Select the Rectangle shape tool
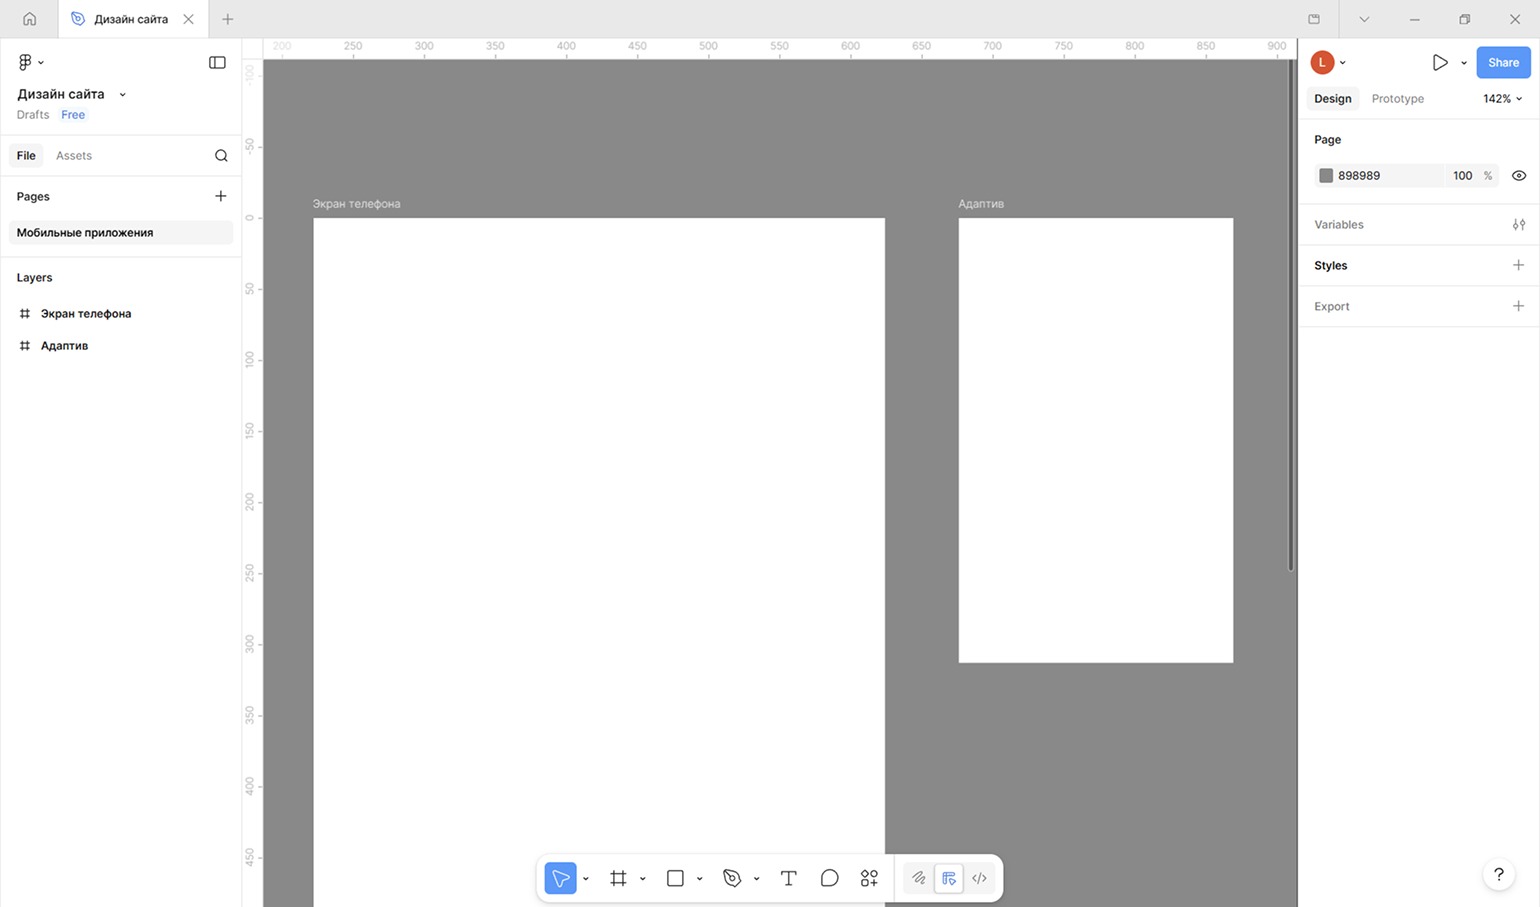Screen dimensions: 1540x907 [675, 878]
